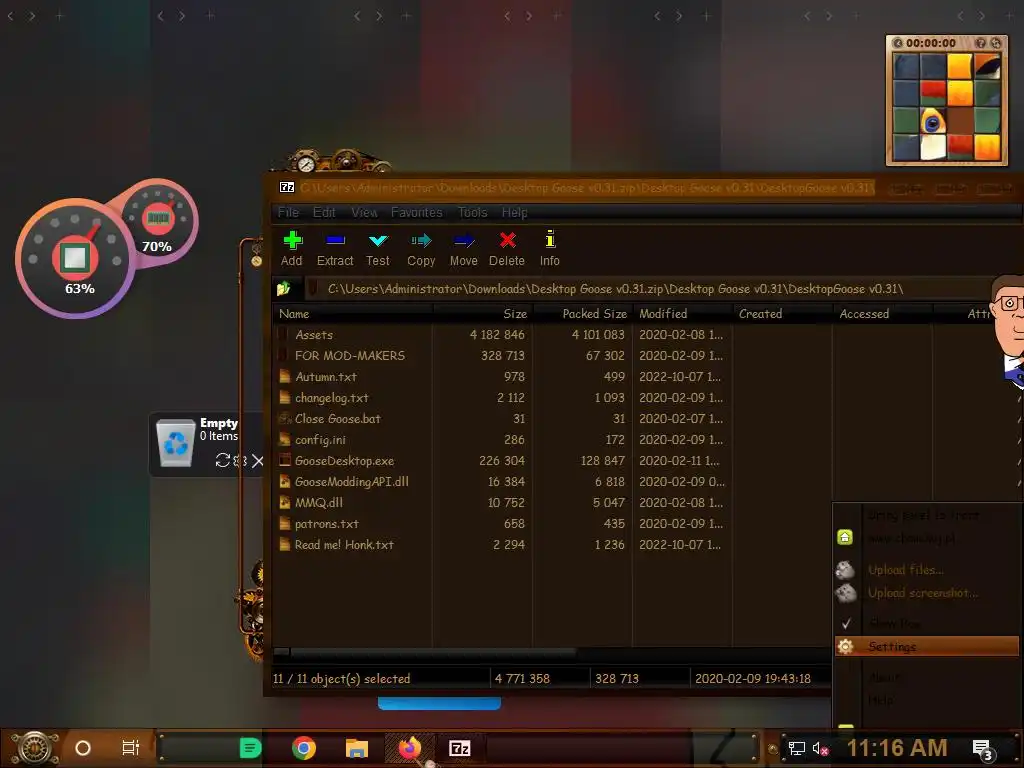The height and width of the screenshot is (768, 1024).
Task: Click the recycle bin gadget refresh arrows
Action: point(222,460)
